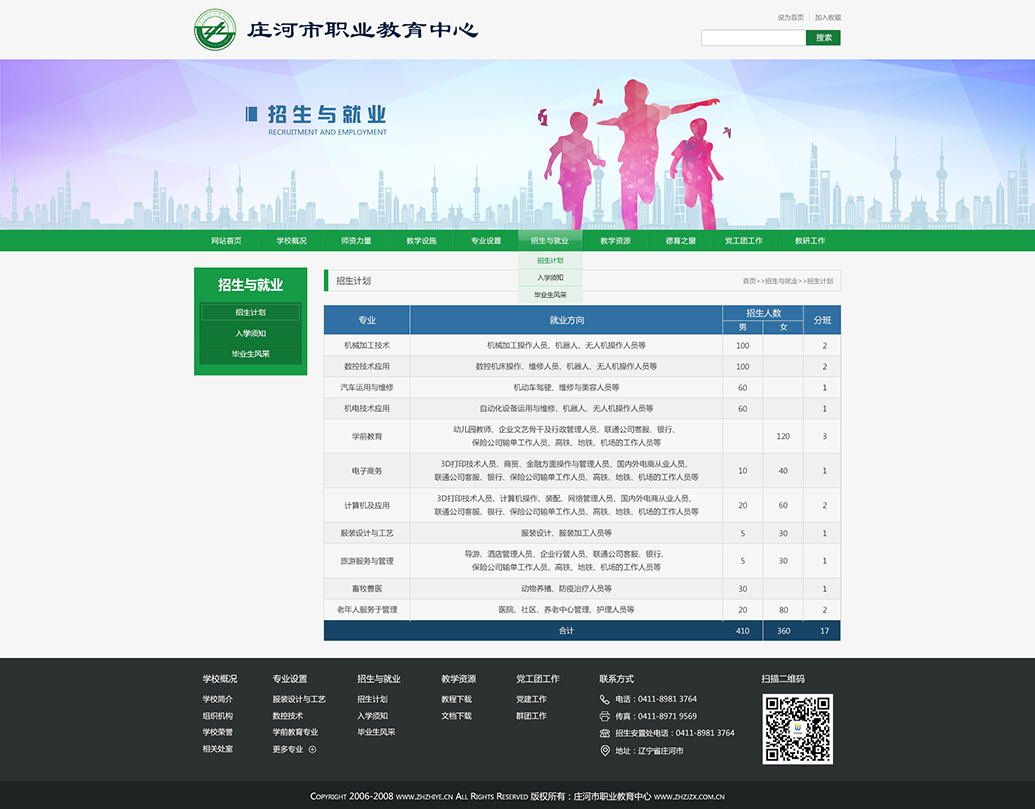The height and width of the screenshot is (809, 1035).
Task: Choose 毕业生风采 from the dropdown list
Action: [x=549, y=295]
